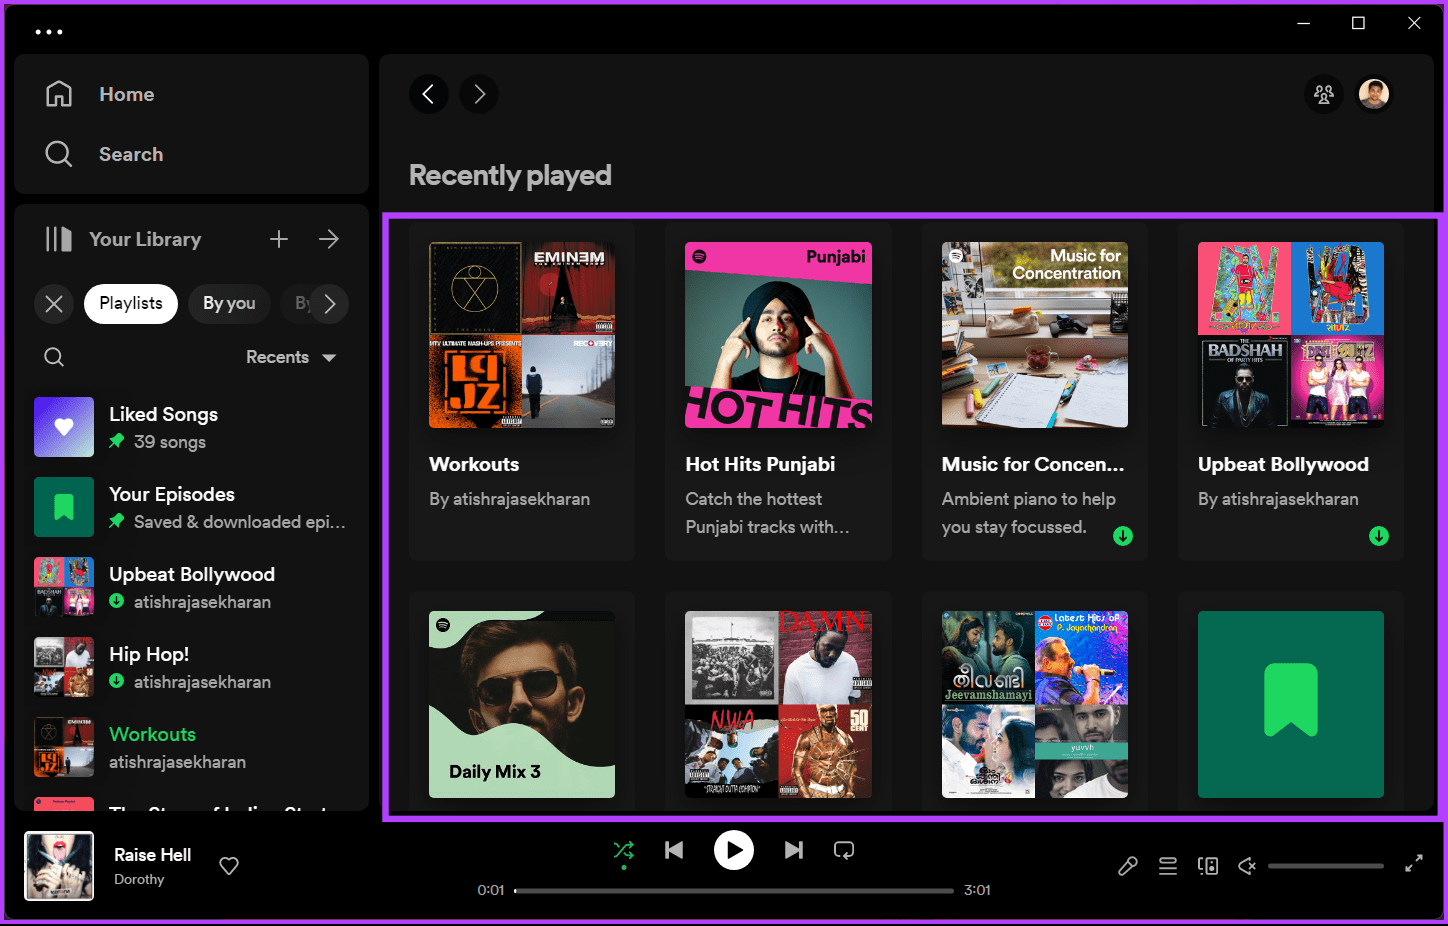
Task: Open Music for Concentration card cover
Action: (x=1035, y=335)
